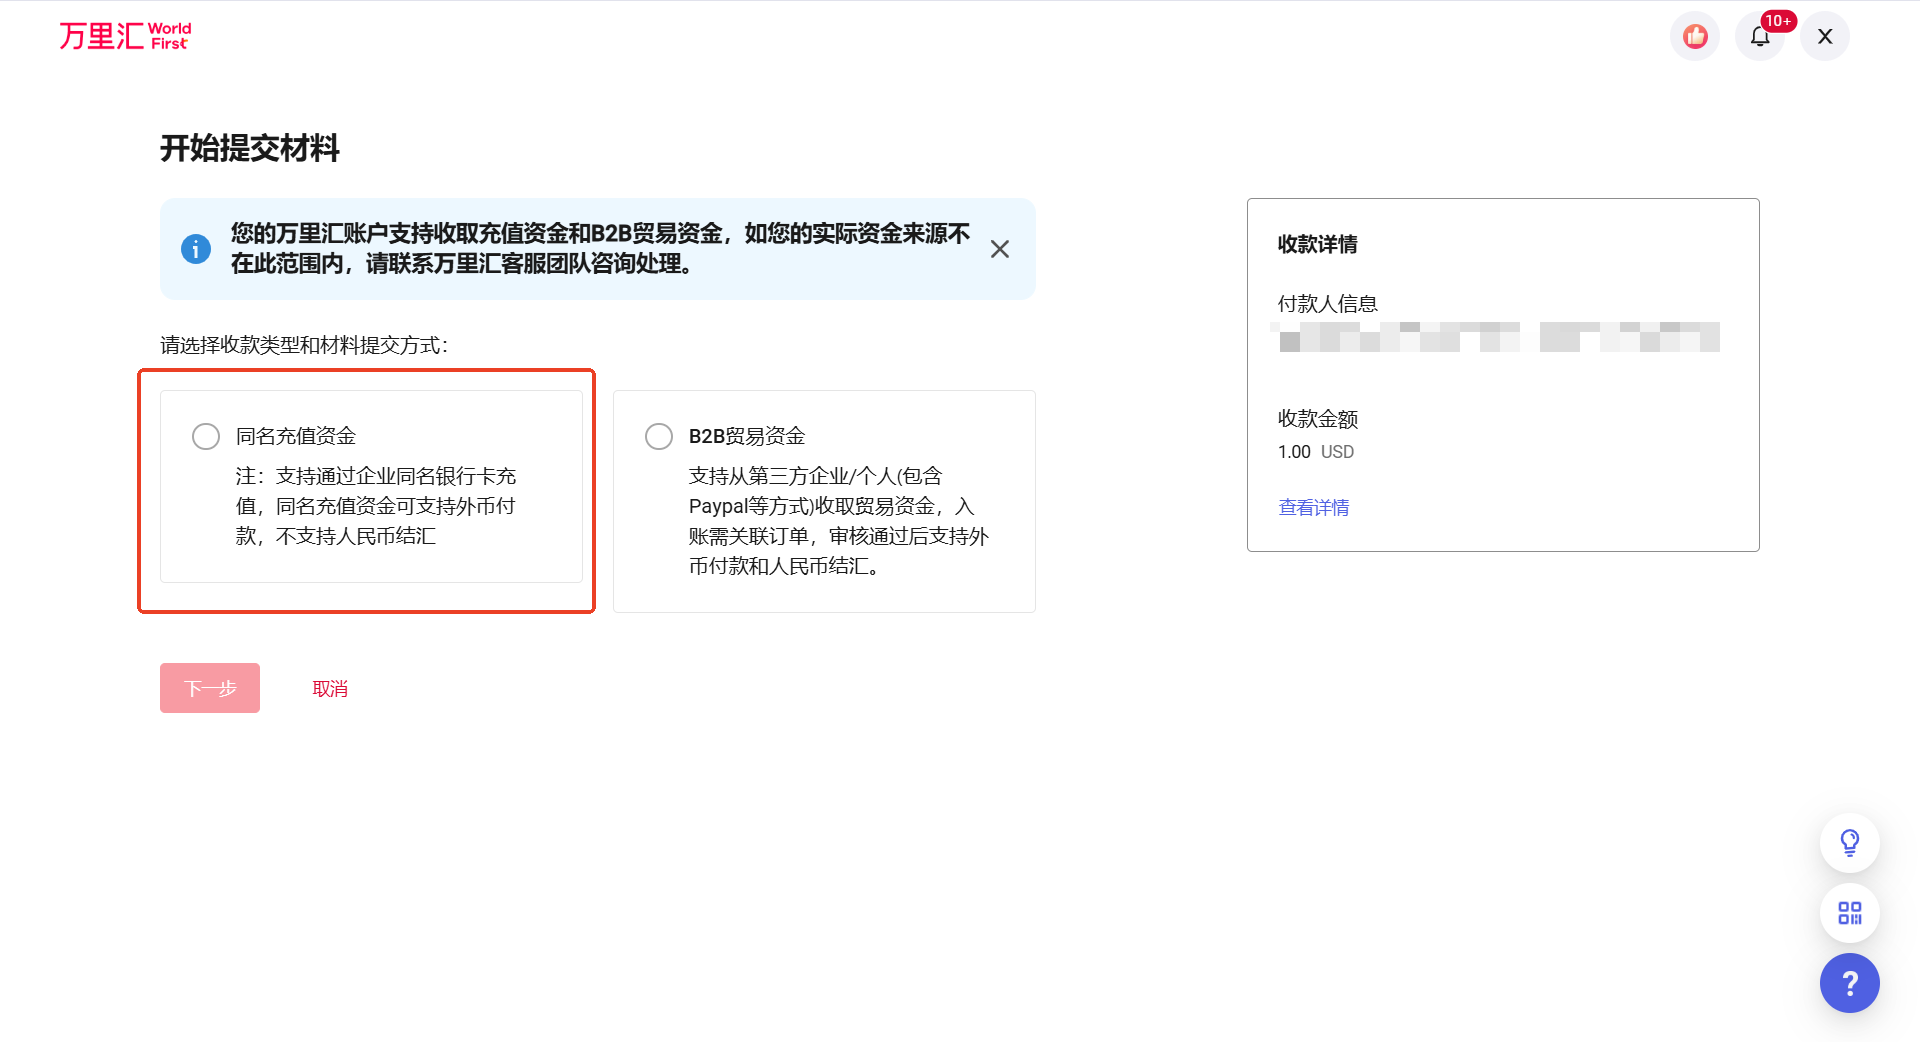
Task: Click the 下一步 button
Action: tap(209, 688)
